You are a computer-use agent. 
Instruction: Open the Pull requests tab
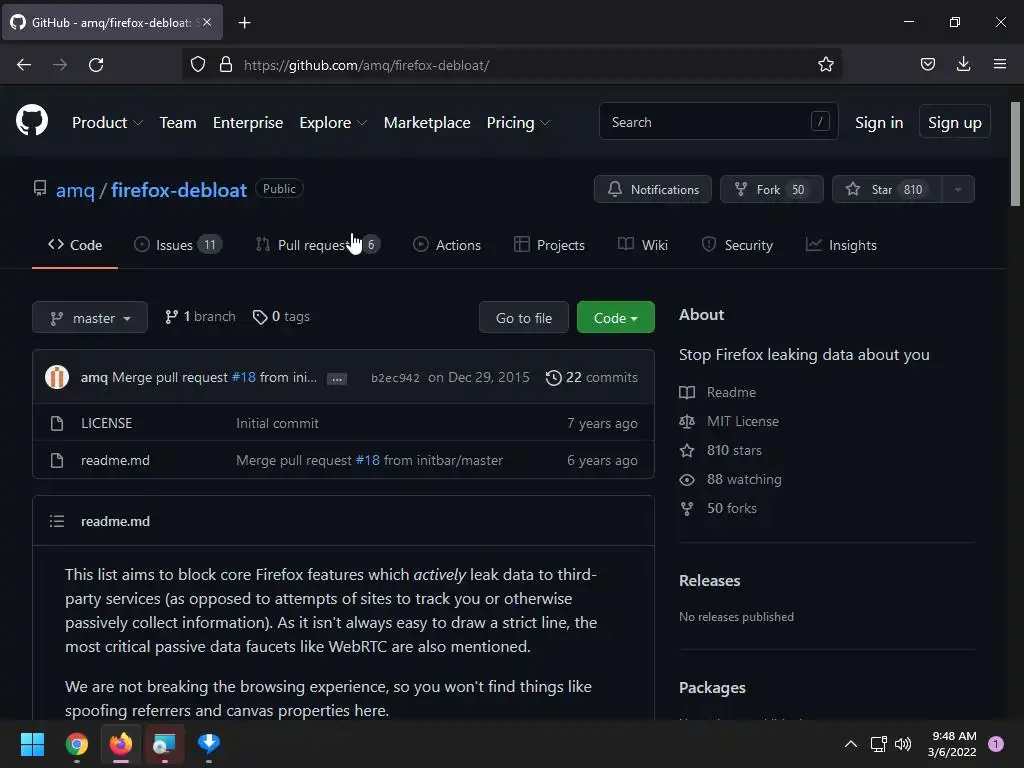coord(318,245)
